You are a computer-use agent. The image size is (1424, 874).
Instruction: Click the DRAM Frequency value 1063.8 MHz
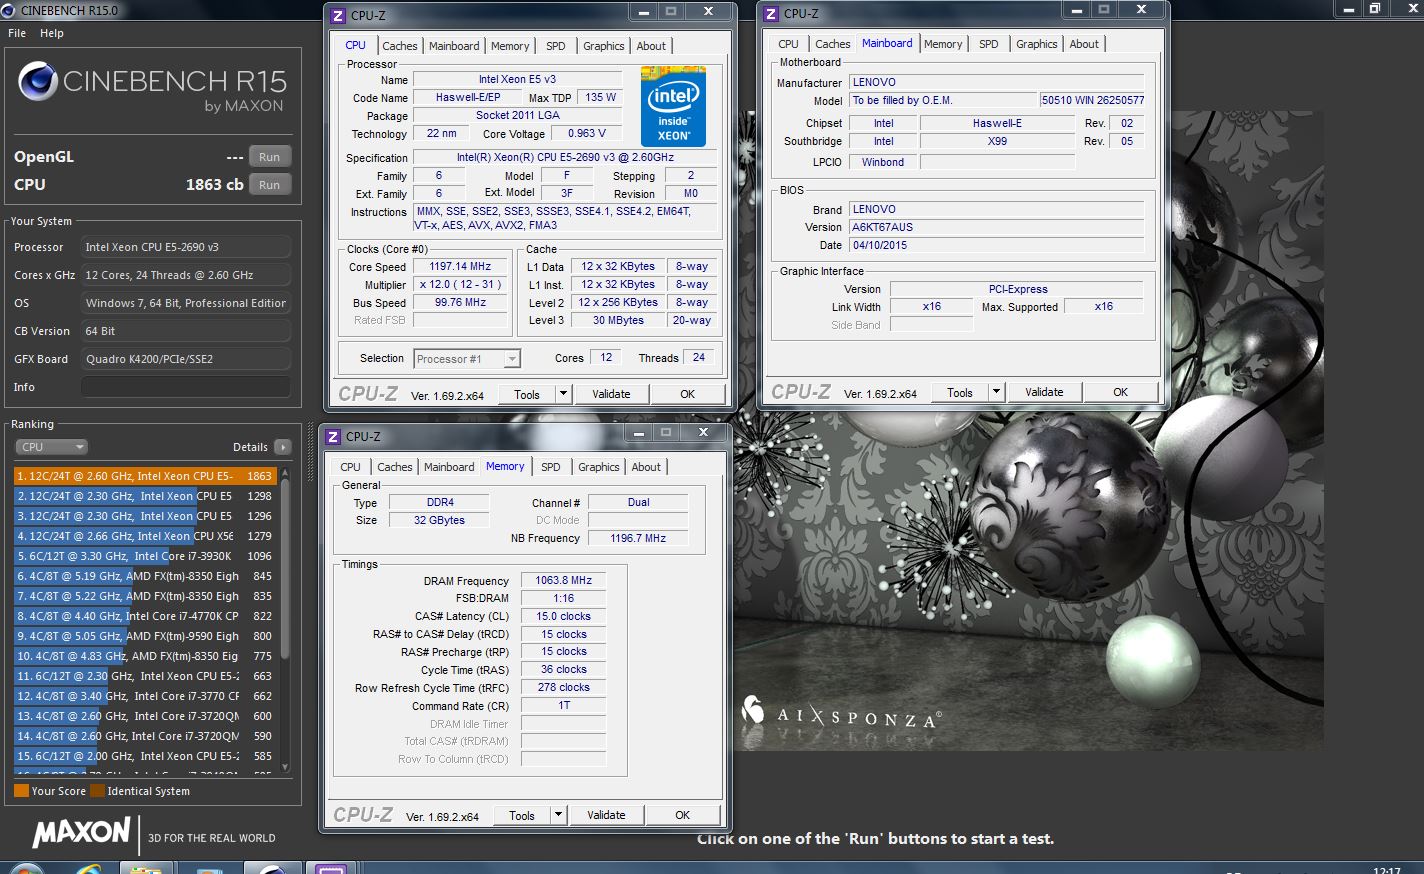pos(564,580)
